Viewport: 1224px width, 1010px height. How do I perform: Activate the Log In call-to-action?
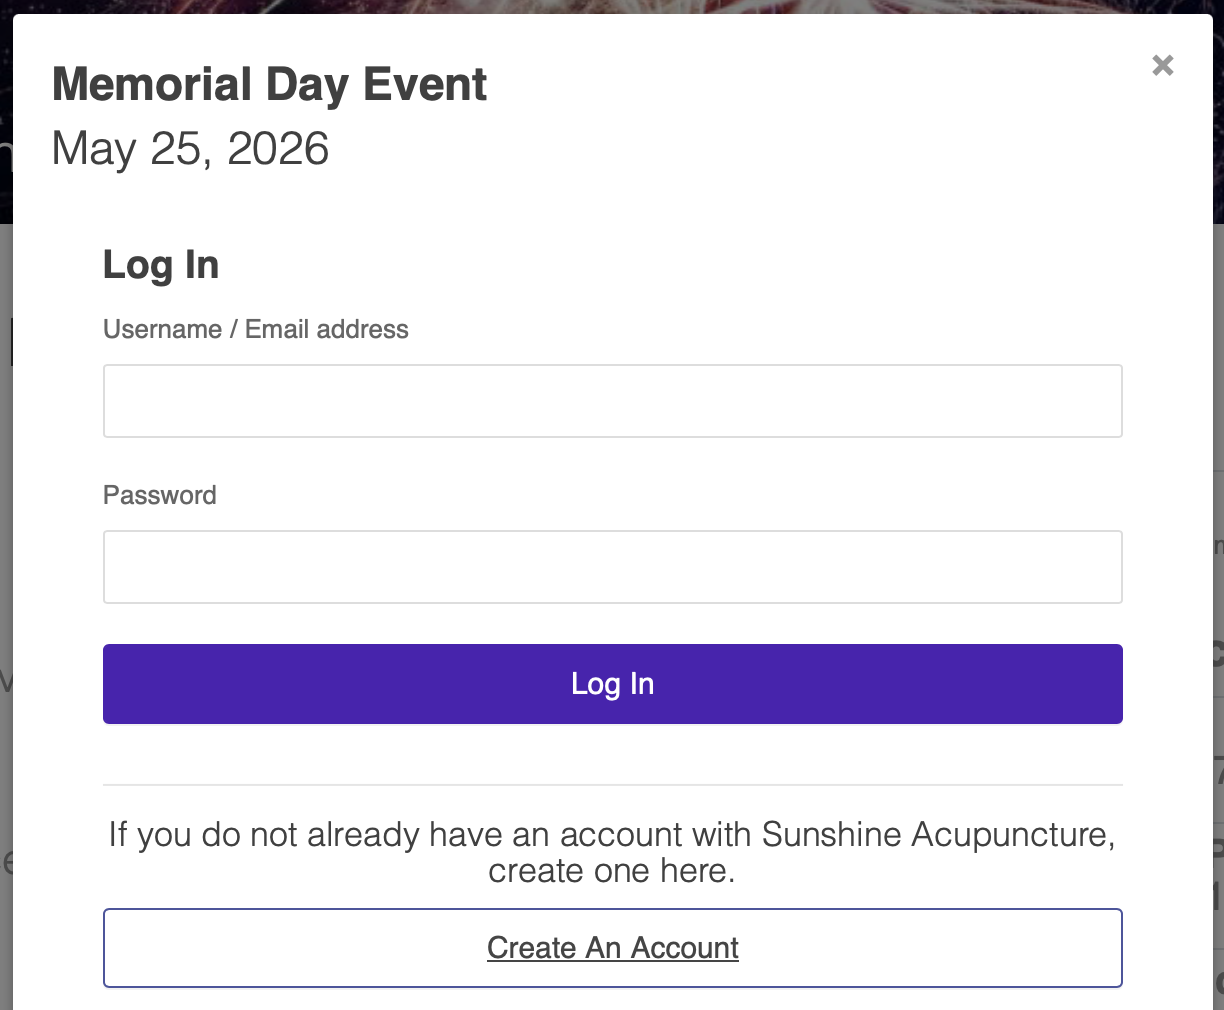coord(612,683)
